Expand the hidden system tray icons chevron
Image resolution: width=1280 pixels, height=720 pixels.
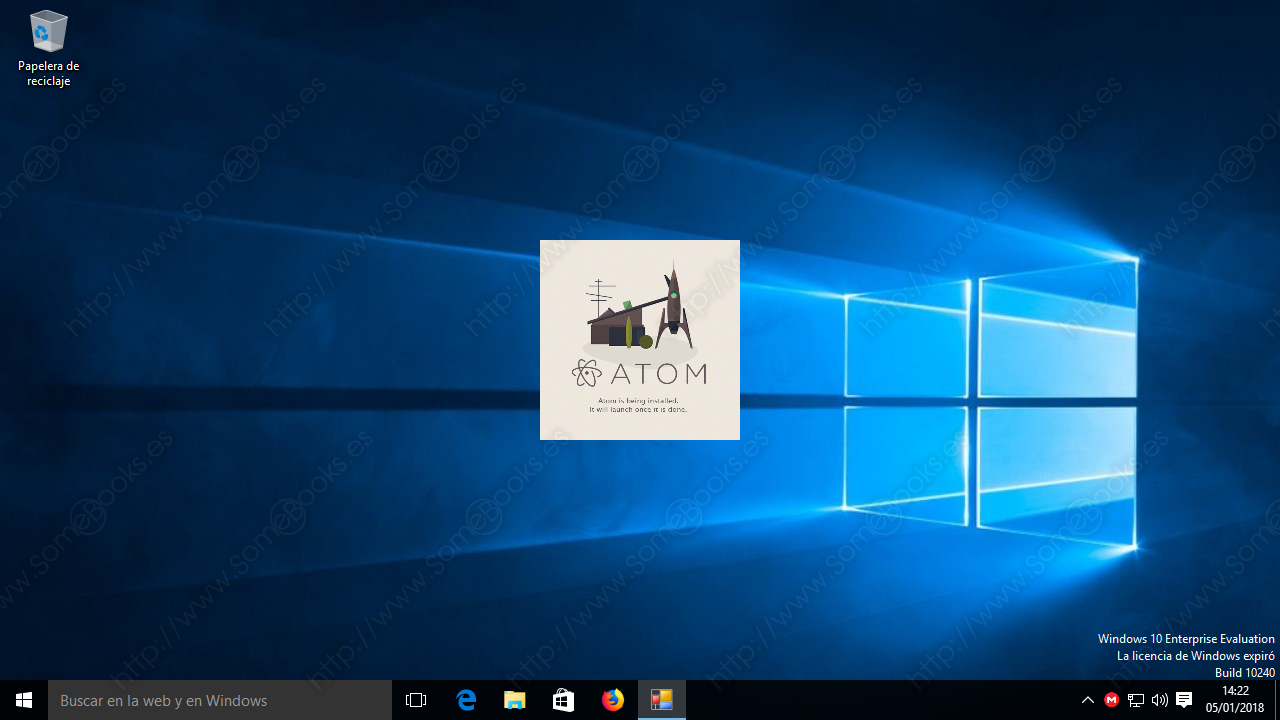[1088, 700]
